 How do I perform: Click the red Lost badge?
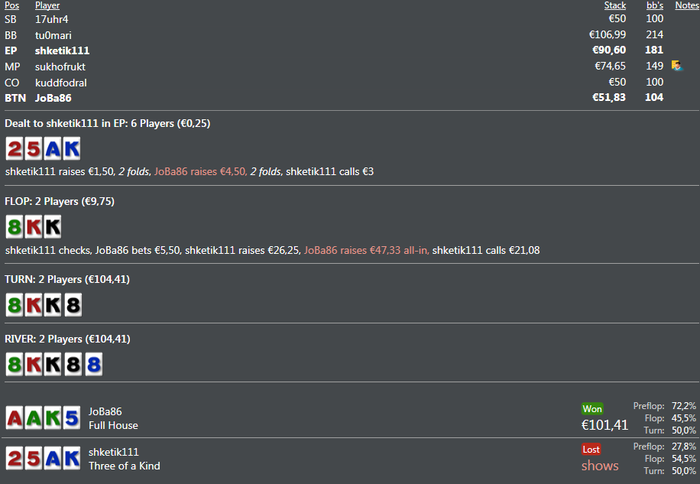[591, 449]
